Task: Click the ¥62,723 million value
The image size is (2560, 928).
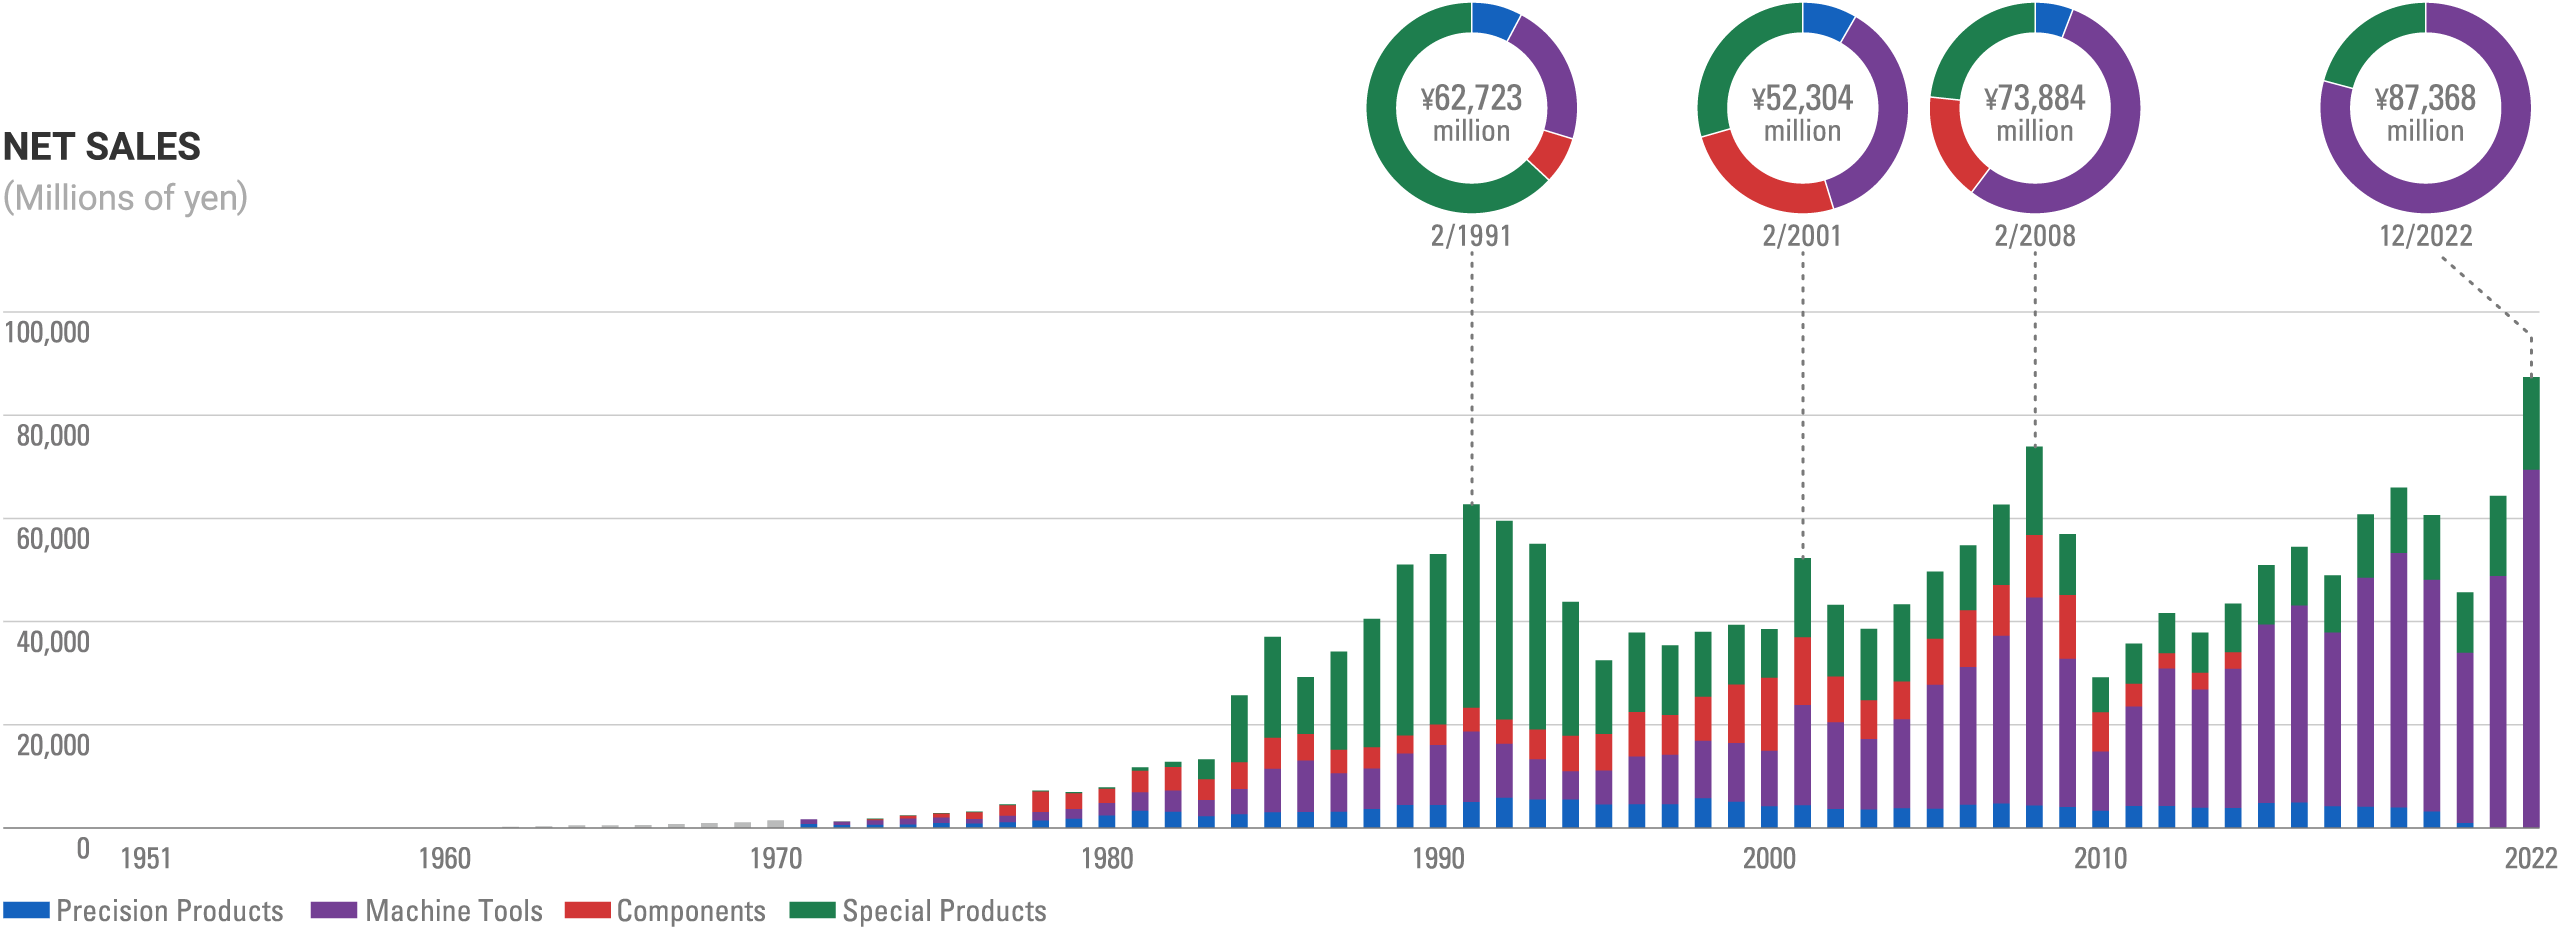Action: [1472, 113]
